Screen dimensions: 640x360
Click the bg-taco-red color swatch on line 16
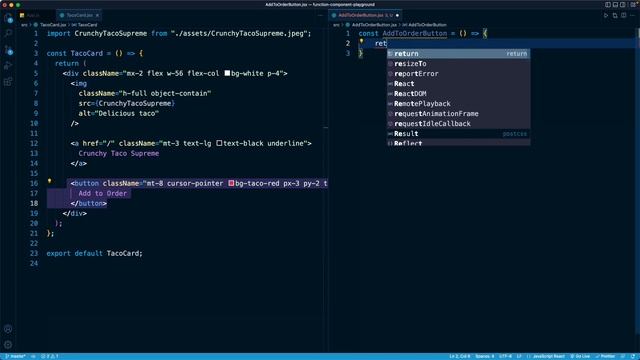pos(231,183)
